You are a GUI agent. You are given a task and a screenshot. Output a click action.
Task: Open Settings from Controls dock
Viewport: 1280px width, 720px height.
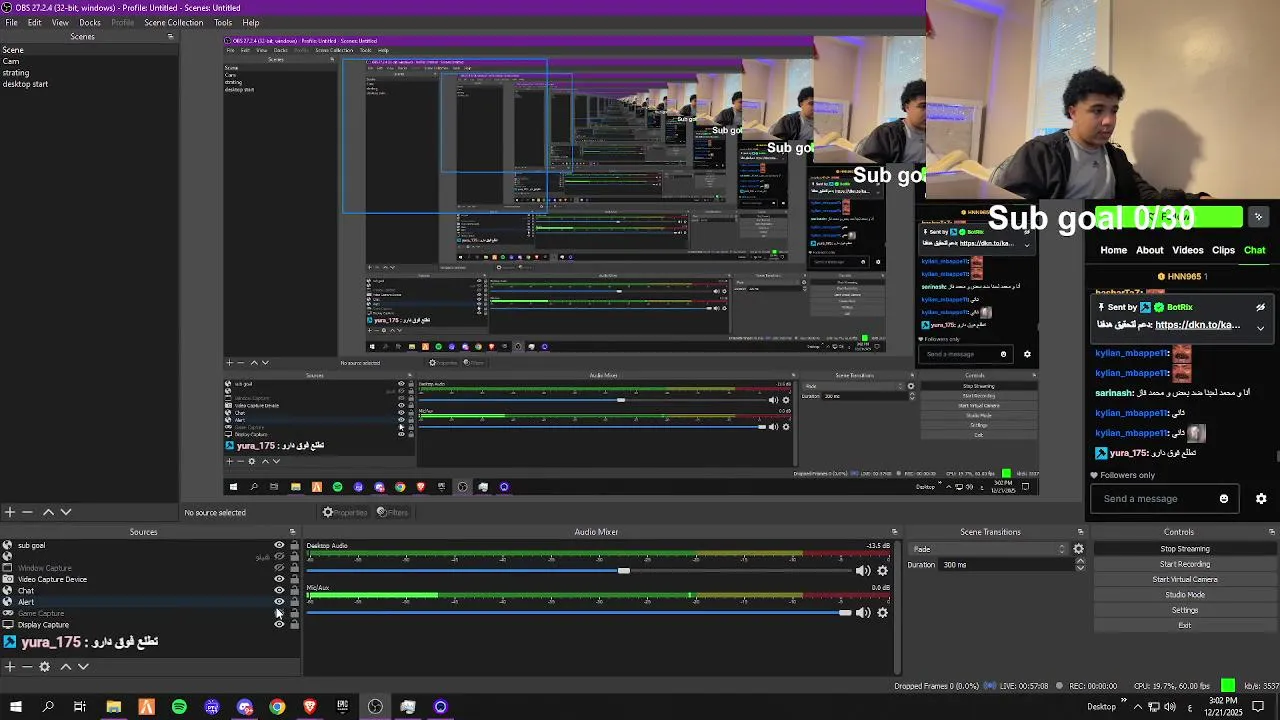pyautogui.click(x=1184, y=610)
